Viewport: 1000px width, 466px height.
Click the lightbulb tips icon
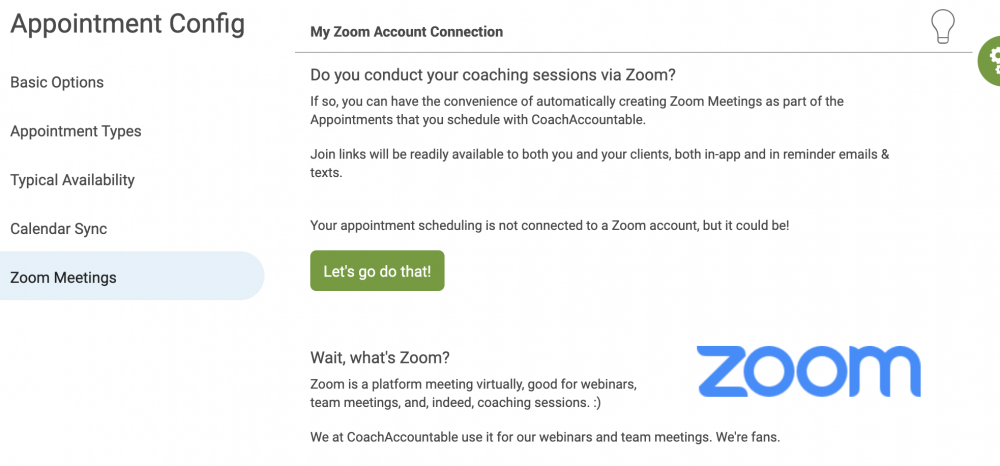point(943,27)
